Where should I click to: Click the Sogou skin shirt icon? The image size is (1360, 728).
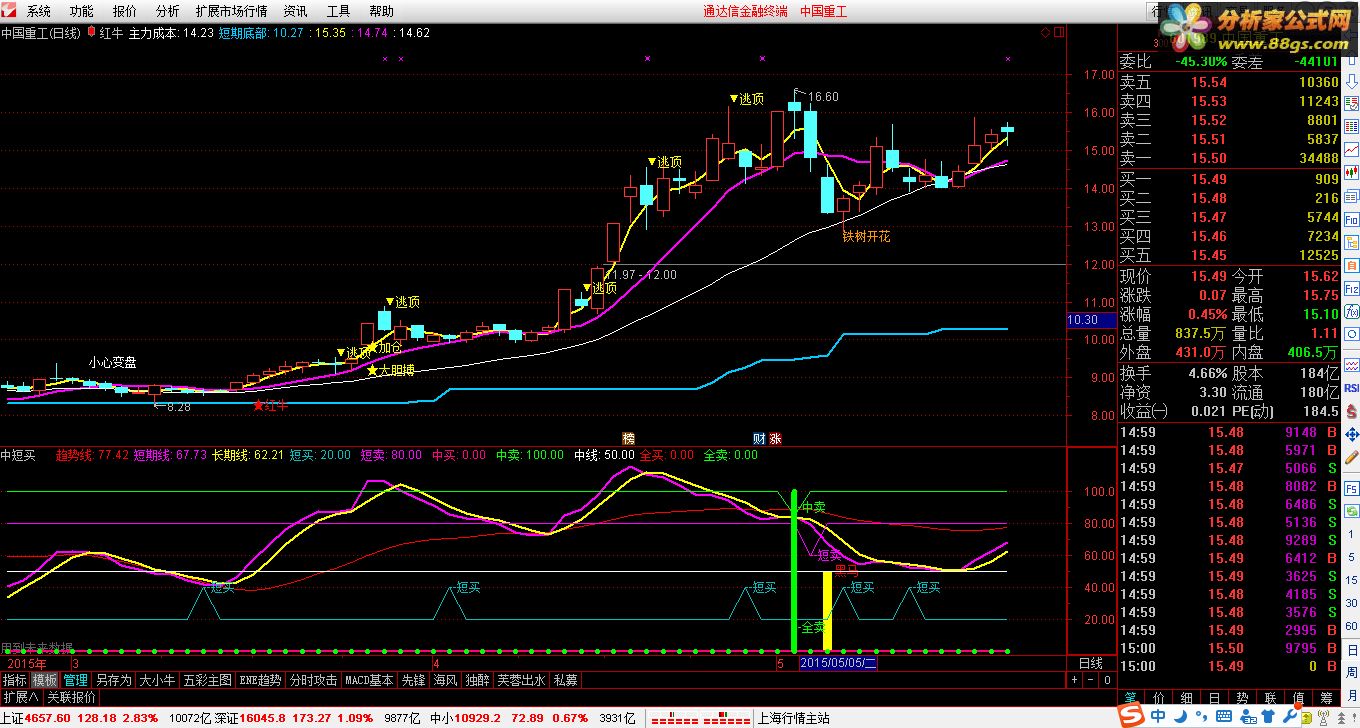tap(1268, 716)
